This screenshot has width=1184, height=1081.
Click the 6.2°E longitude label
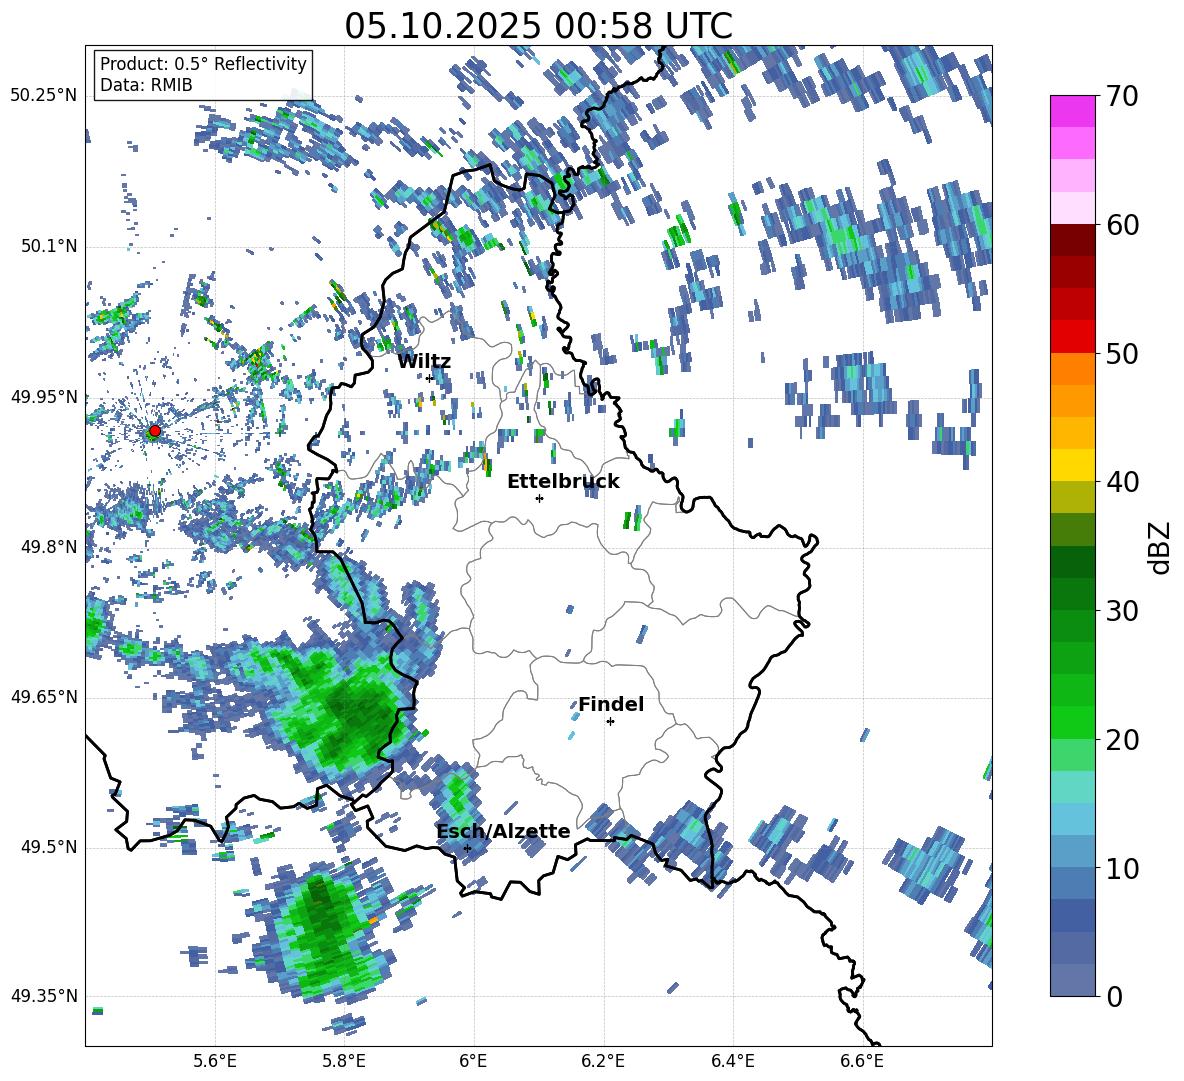[603, 1062]
